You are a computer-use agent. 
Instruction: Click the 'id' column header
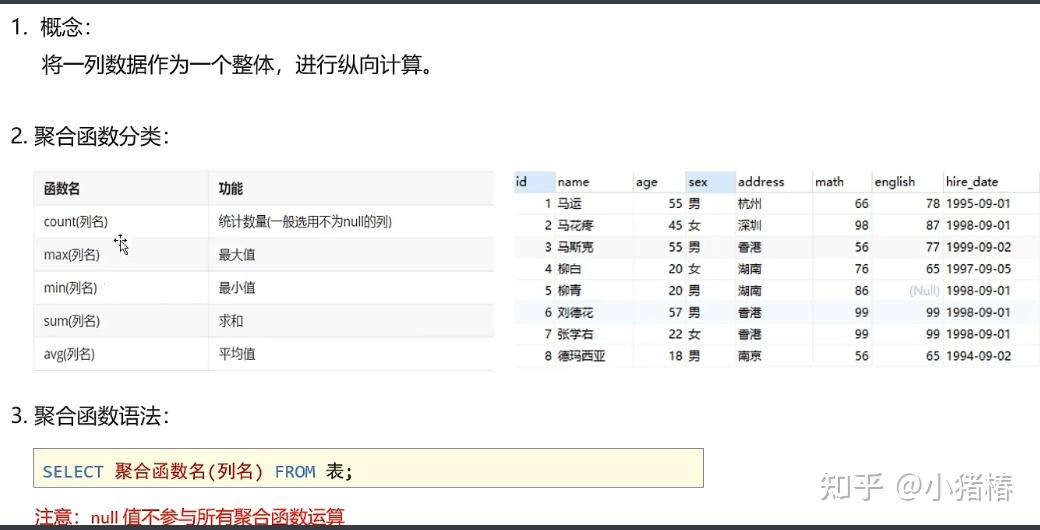[x=535, y=181]
